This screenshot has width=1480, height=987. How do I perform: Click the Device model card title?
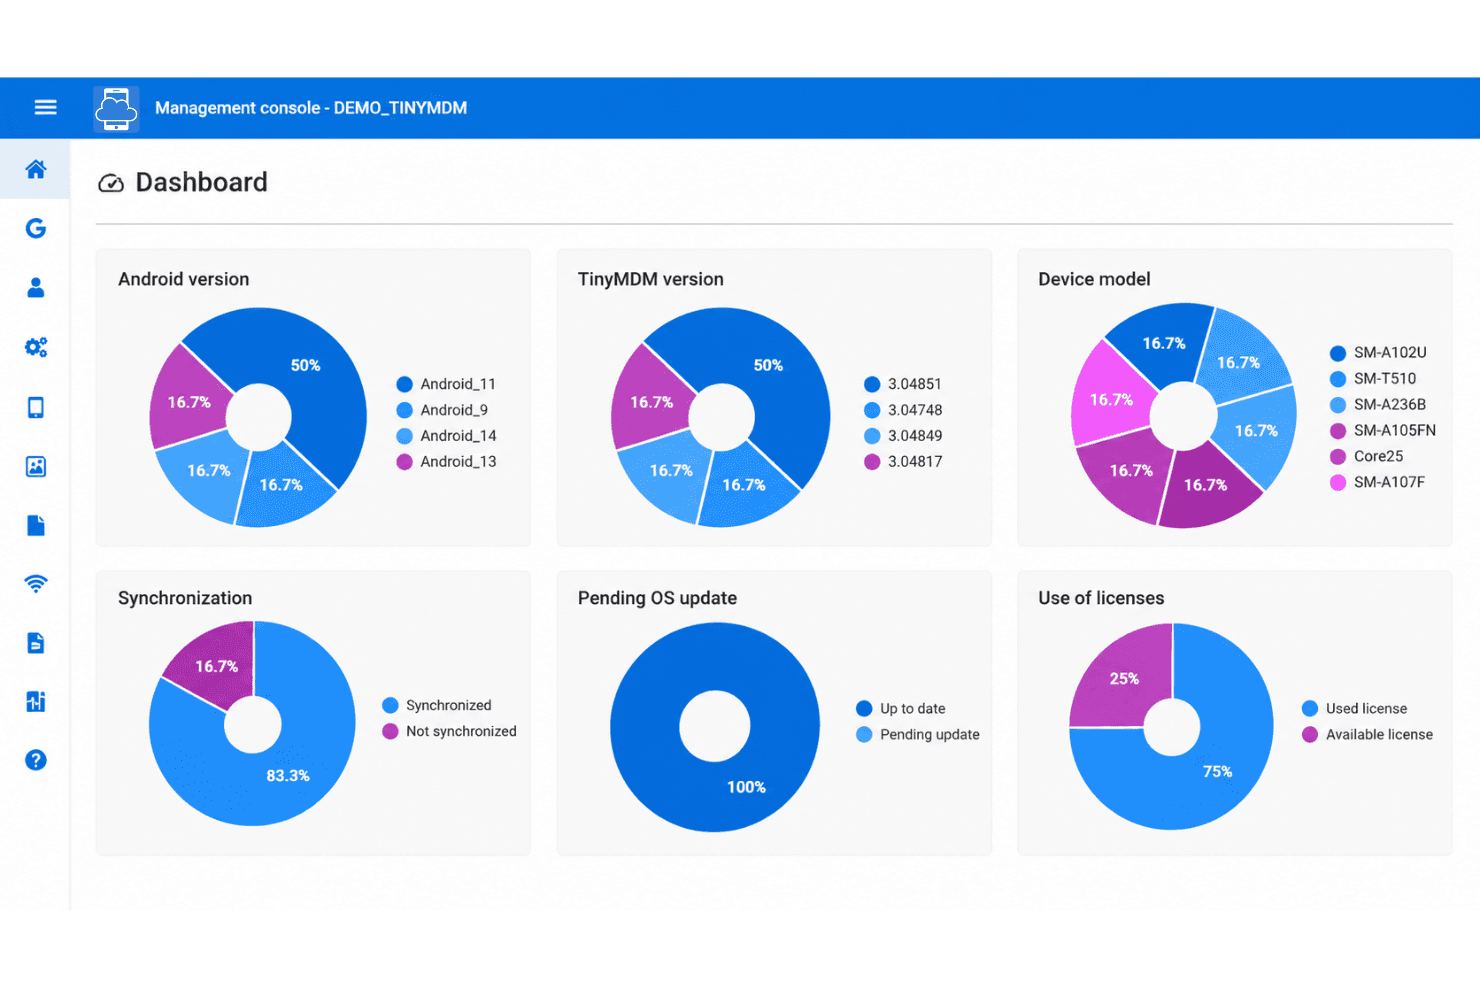point(1094,280)
